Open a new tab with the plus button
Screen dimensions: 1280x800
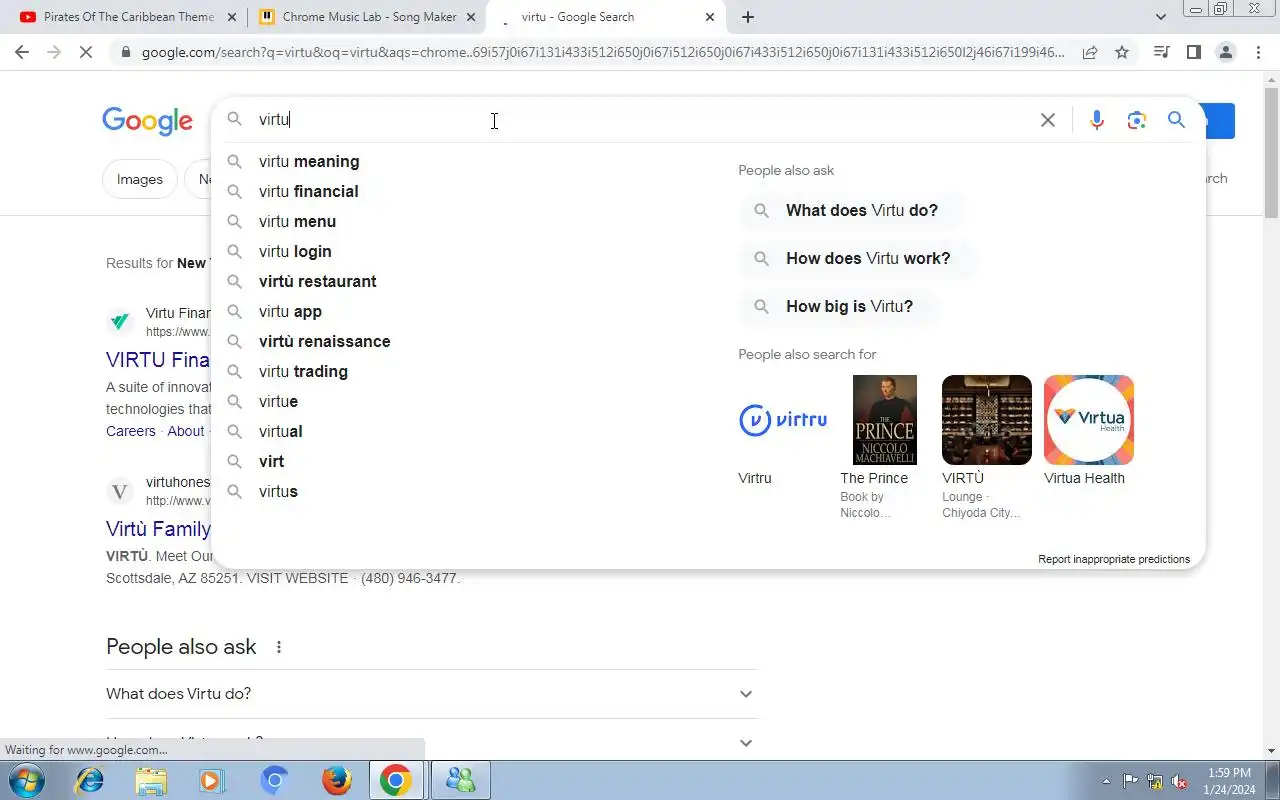tap(748, 17)
